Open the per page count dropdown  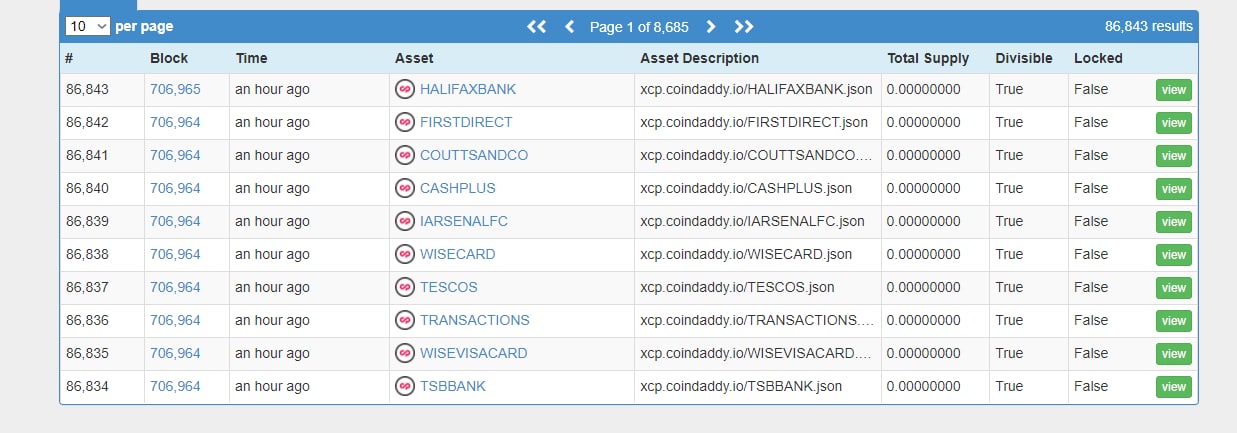click(x=87, y=27)
